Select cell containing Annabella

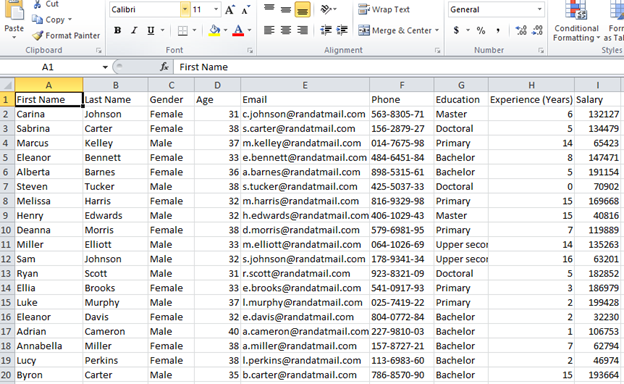[49, 346]
